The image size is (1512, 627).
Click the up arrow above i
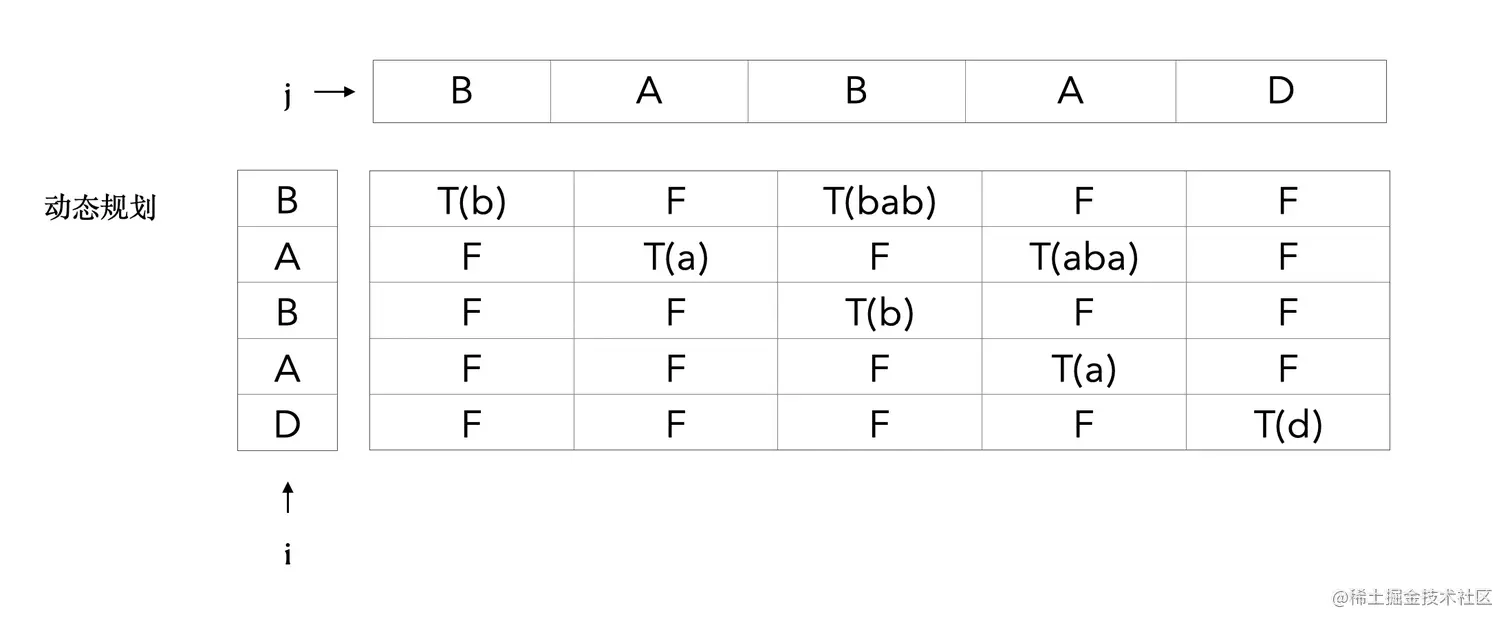pyautogui.click(x=288, y=497)
